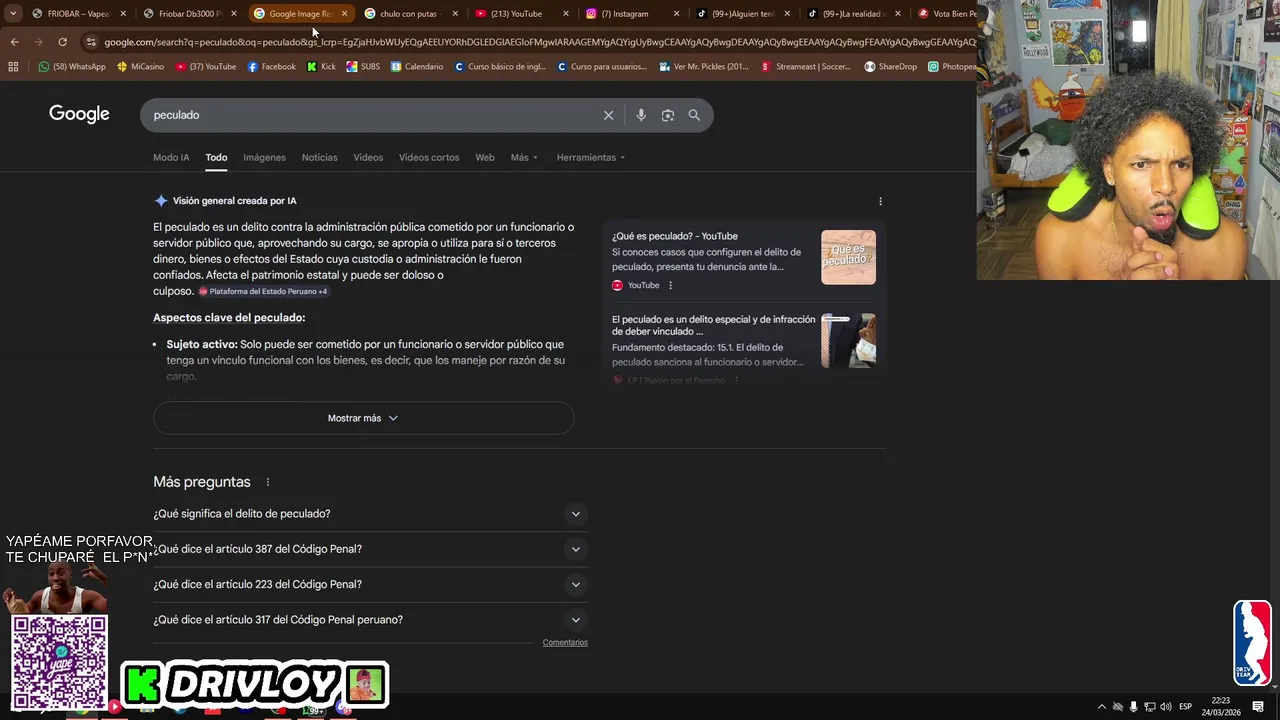This screenshot has width=1280, height=720.
Task: Open the apps grid in bookmarks bar
Action: [x=13, y=67]
